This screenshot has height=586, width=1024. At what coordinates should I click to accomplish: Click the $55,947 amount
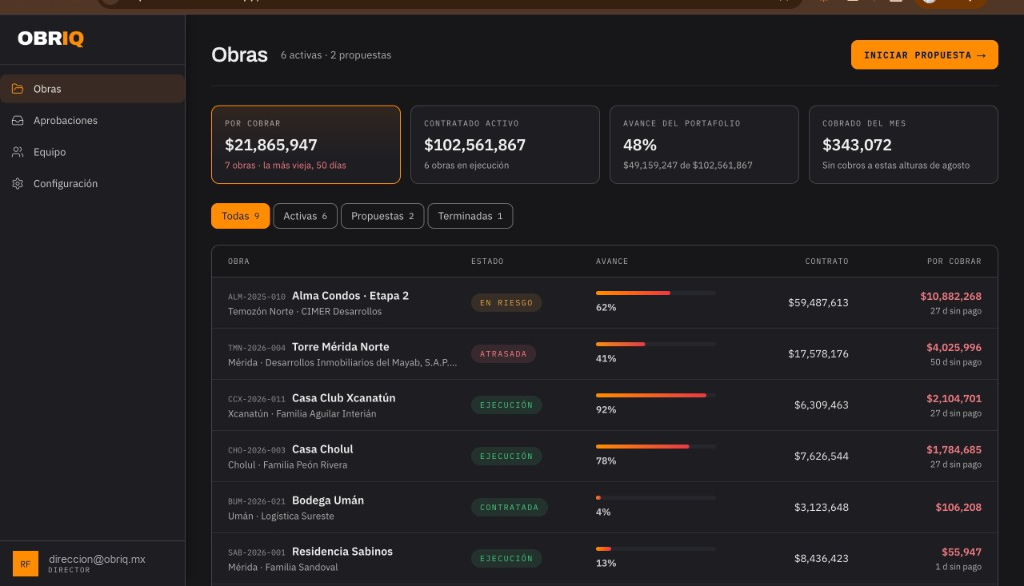[961, 553]
